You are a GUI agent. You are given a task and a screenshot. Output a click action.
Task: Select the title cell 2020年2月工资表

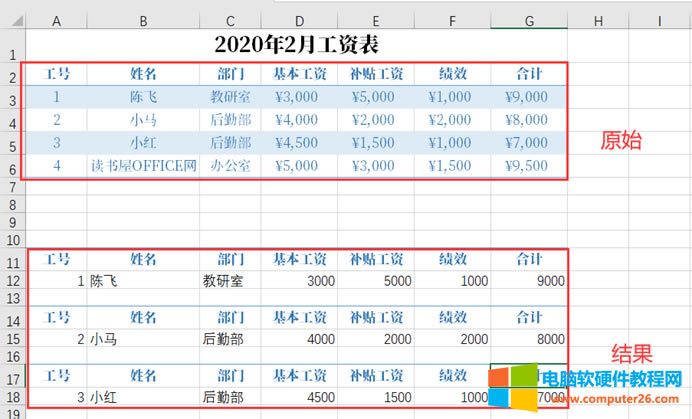pyautogui.click(x=296, y=45)
